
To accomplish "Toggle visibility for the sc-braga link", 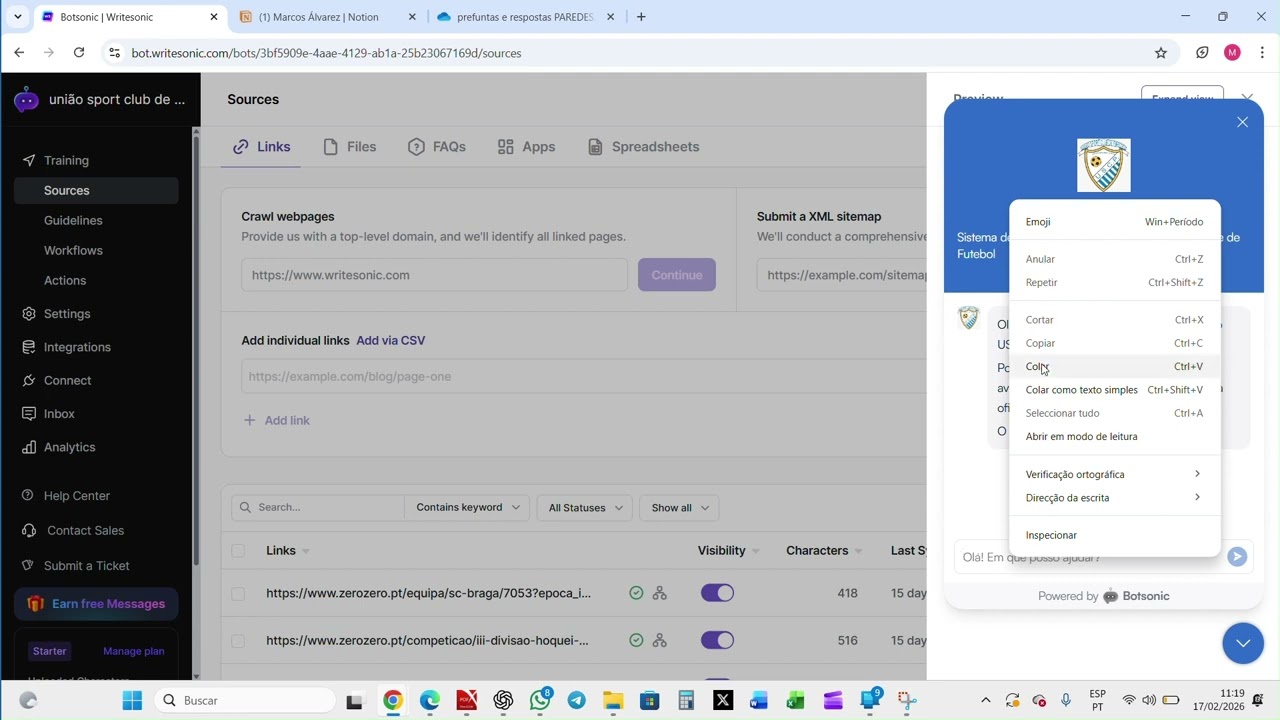I will coord(717,593).
